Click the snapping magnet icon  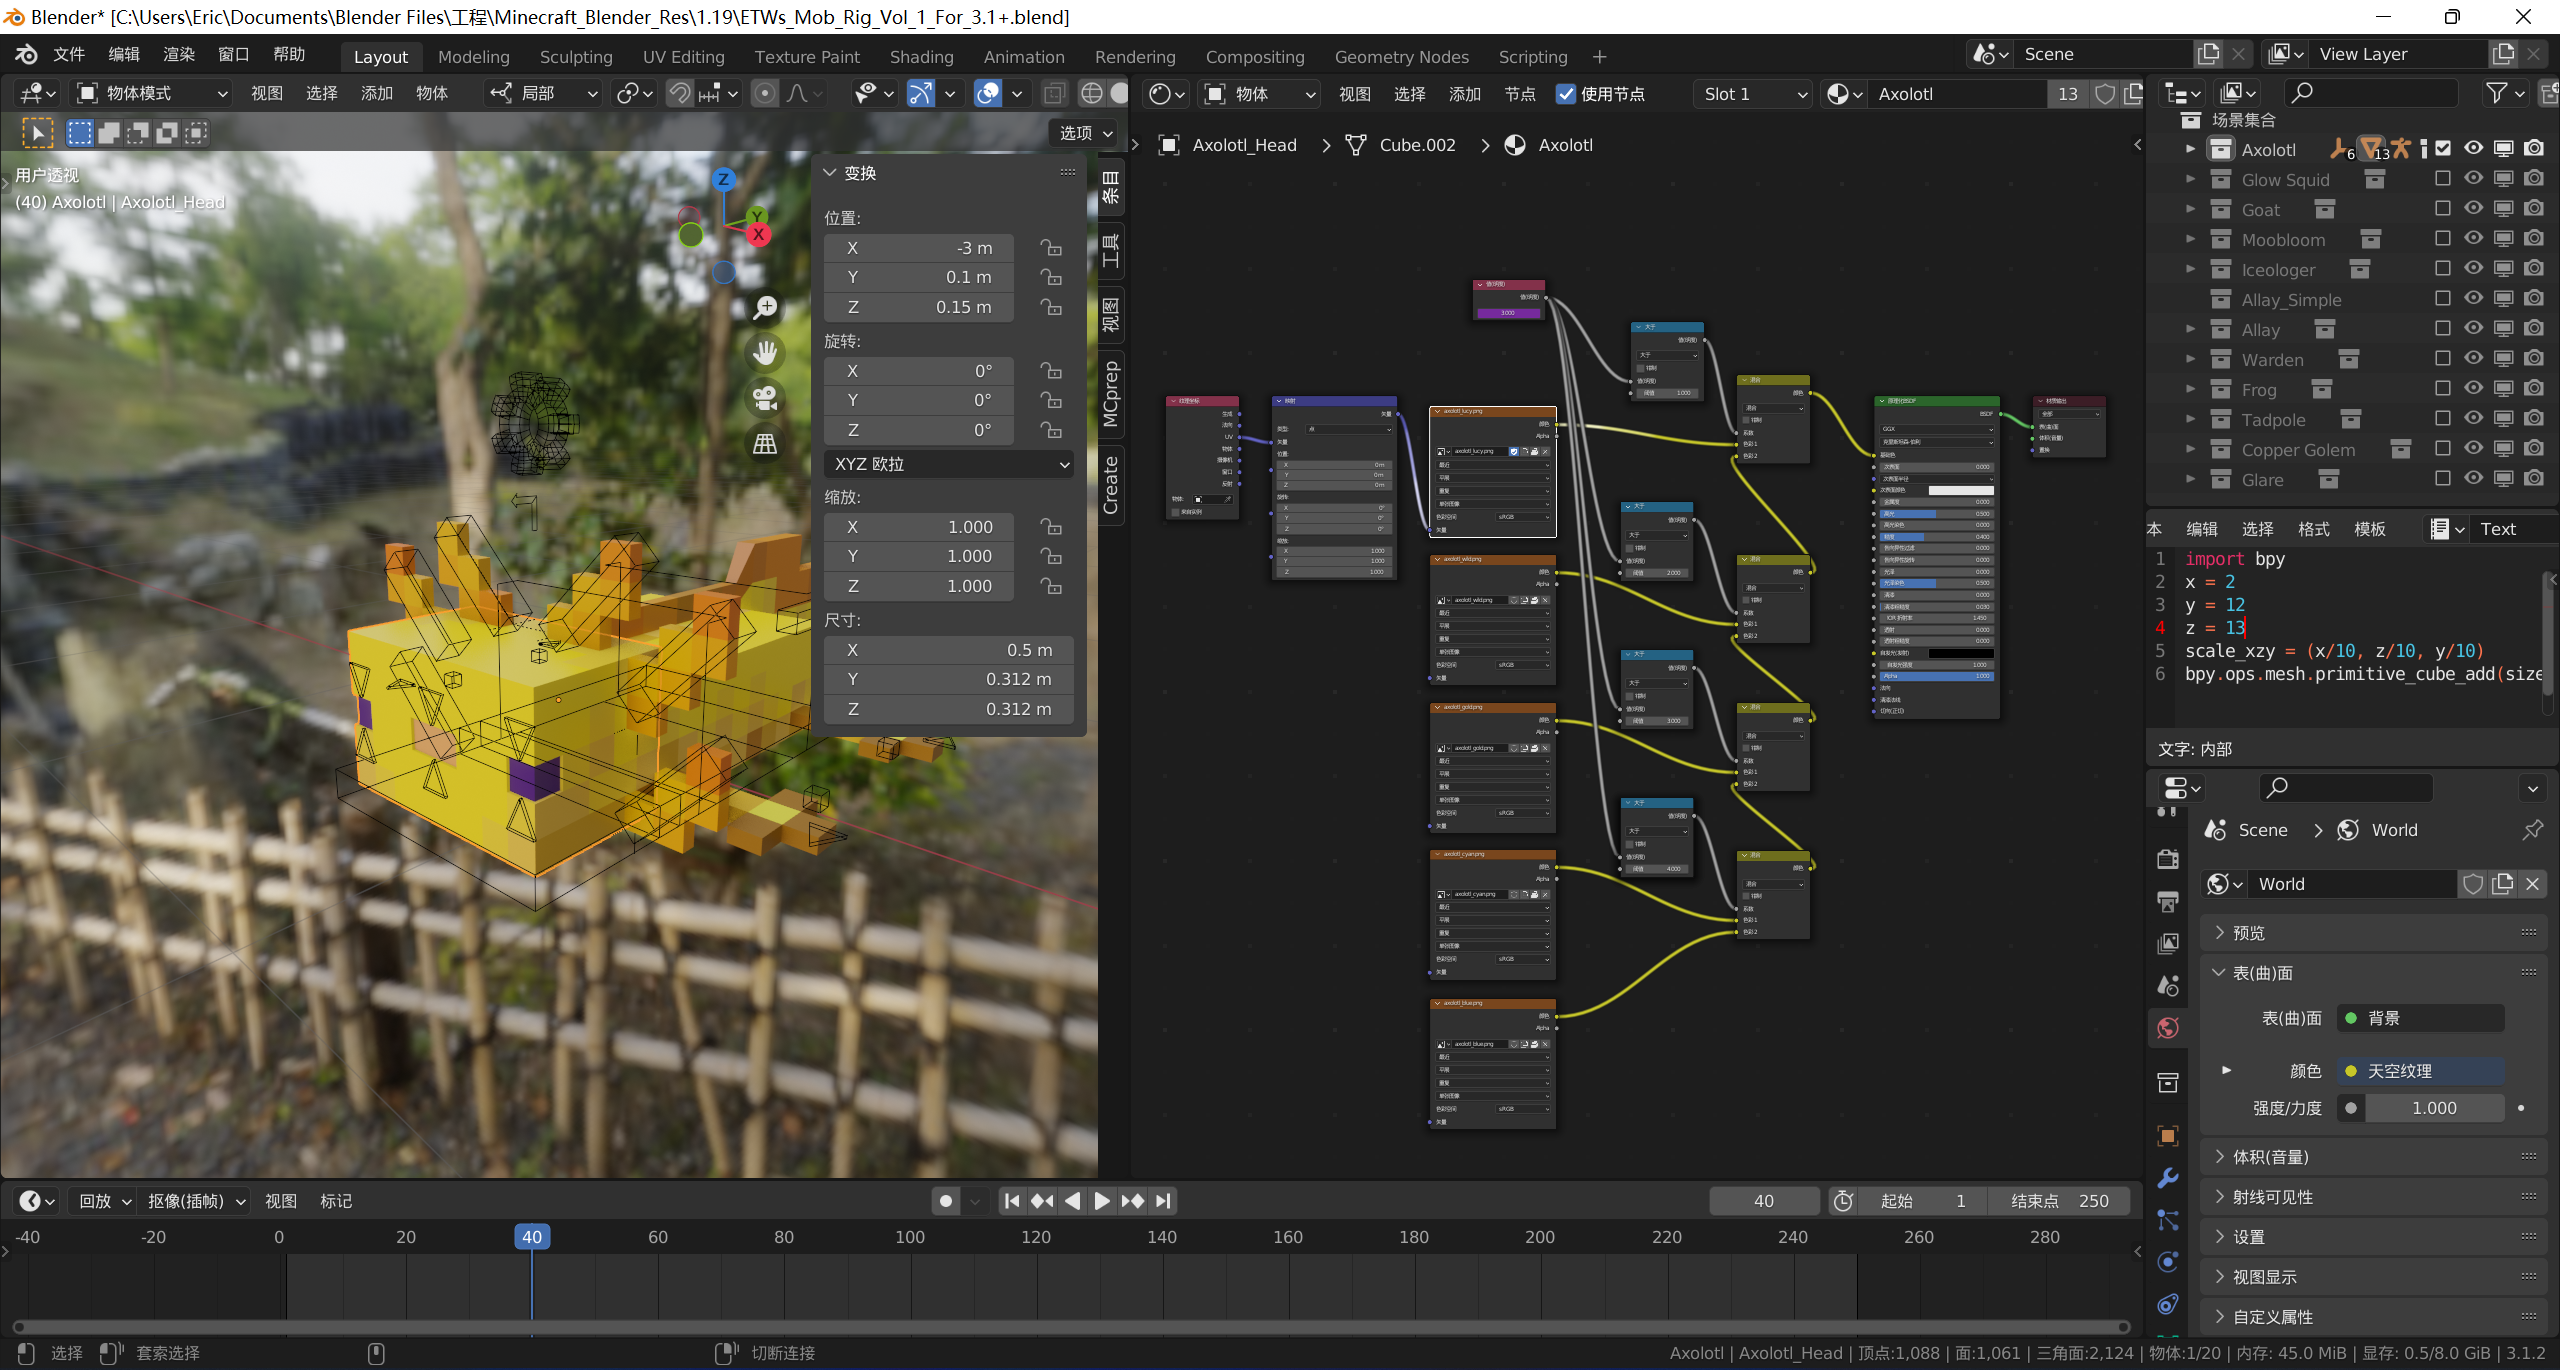pos(679,94)
